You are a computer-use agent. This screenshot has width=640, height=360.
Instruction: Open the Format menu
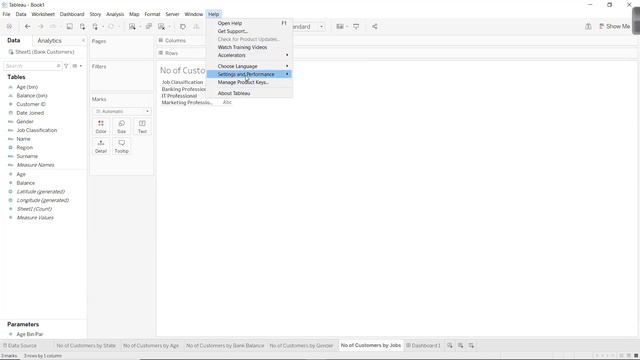tap(152, 14)
